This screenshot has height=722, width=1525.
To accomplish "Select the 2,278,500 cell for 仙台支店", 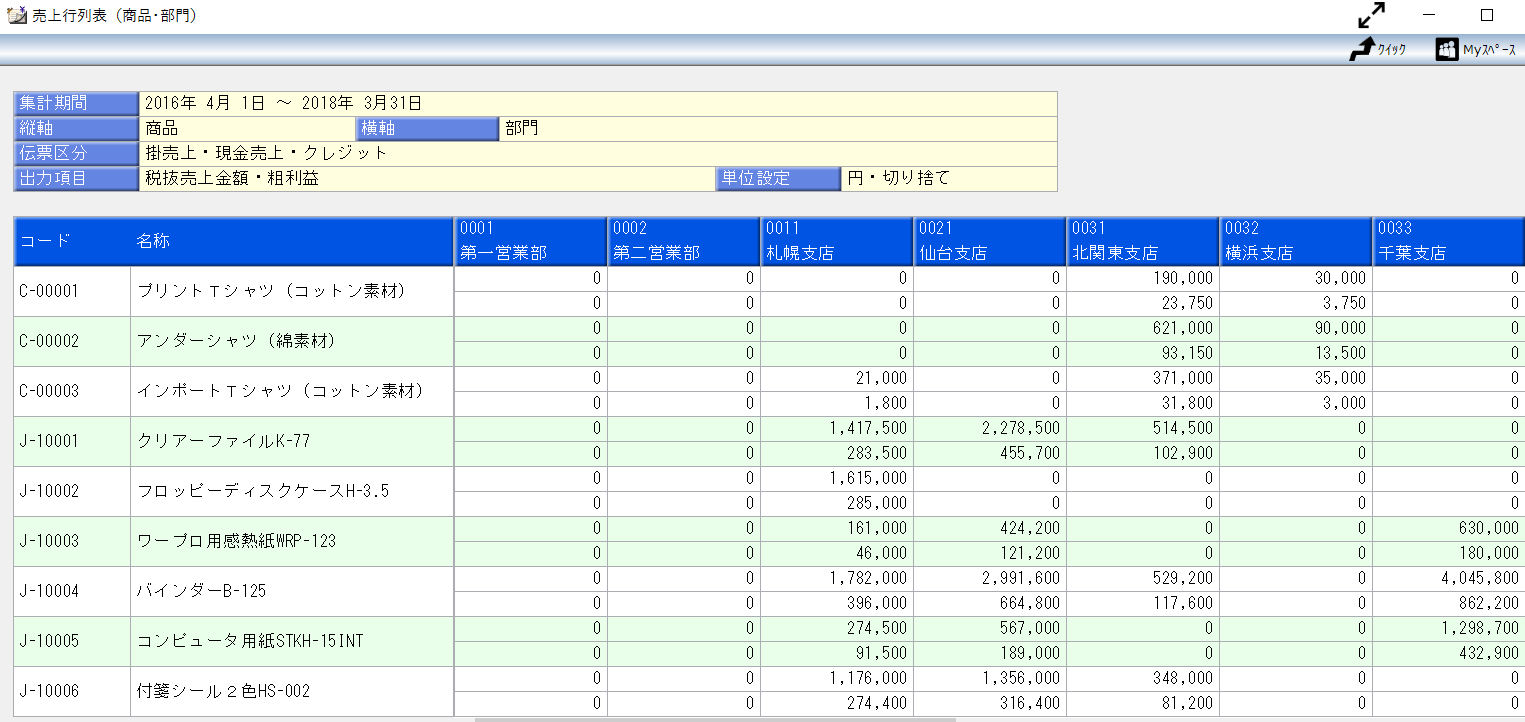I will click(989, 428).
